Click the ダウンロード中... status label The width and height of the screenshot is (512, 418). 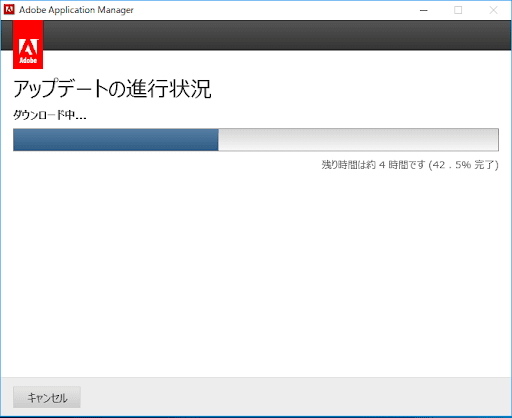pos(50,115)
